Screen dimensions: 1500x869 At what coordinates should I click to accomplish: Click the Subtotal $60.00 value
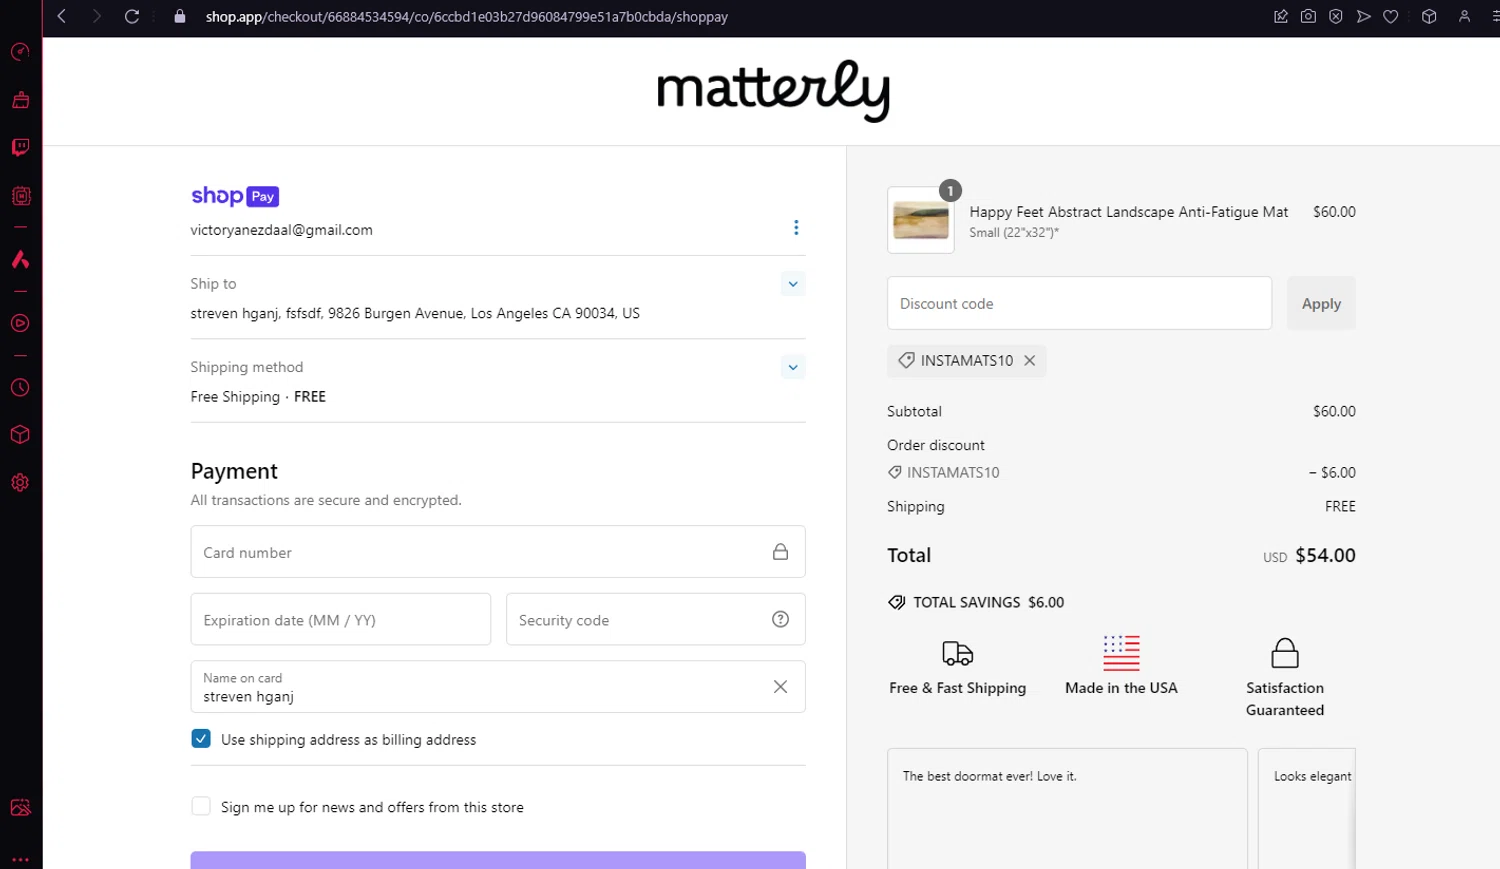click(x=1334, y=411)
